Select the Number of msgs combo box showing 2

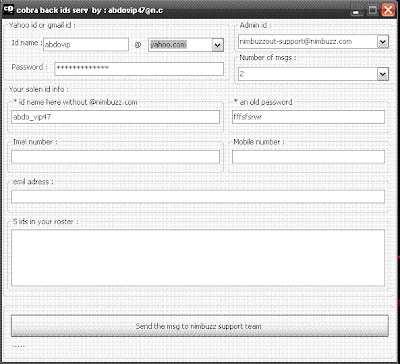point(313,74)
